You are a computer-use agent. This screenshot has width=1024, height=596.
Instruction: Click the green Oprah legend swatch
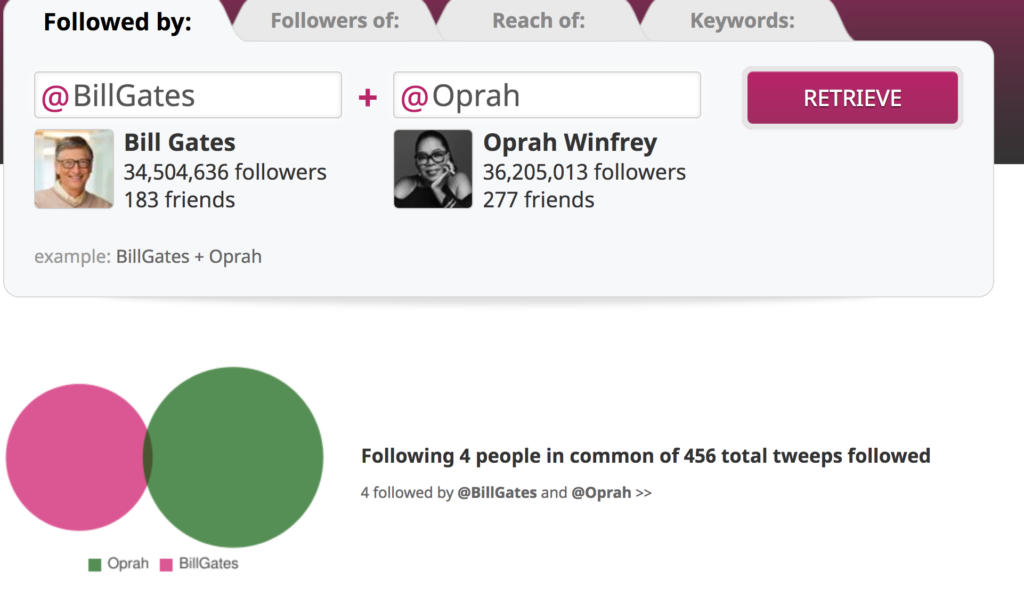tap(95, 565)
